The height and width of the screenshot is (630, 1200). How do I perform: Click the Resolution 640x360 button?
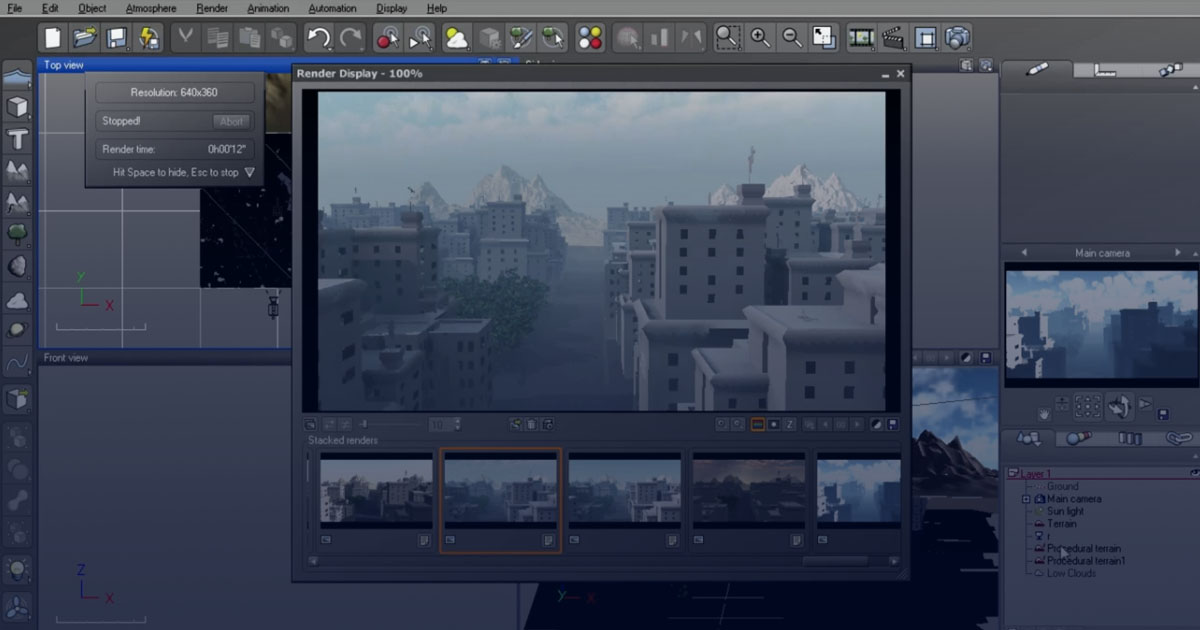tap(174, 91)
